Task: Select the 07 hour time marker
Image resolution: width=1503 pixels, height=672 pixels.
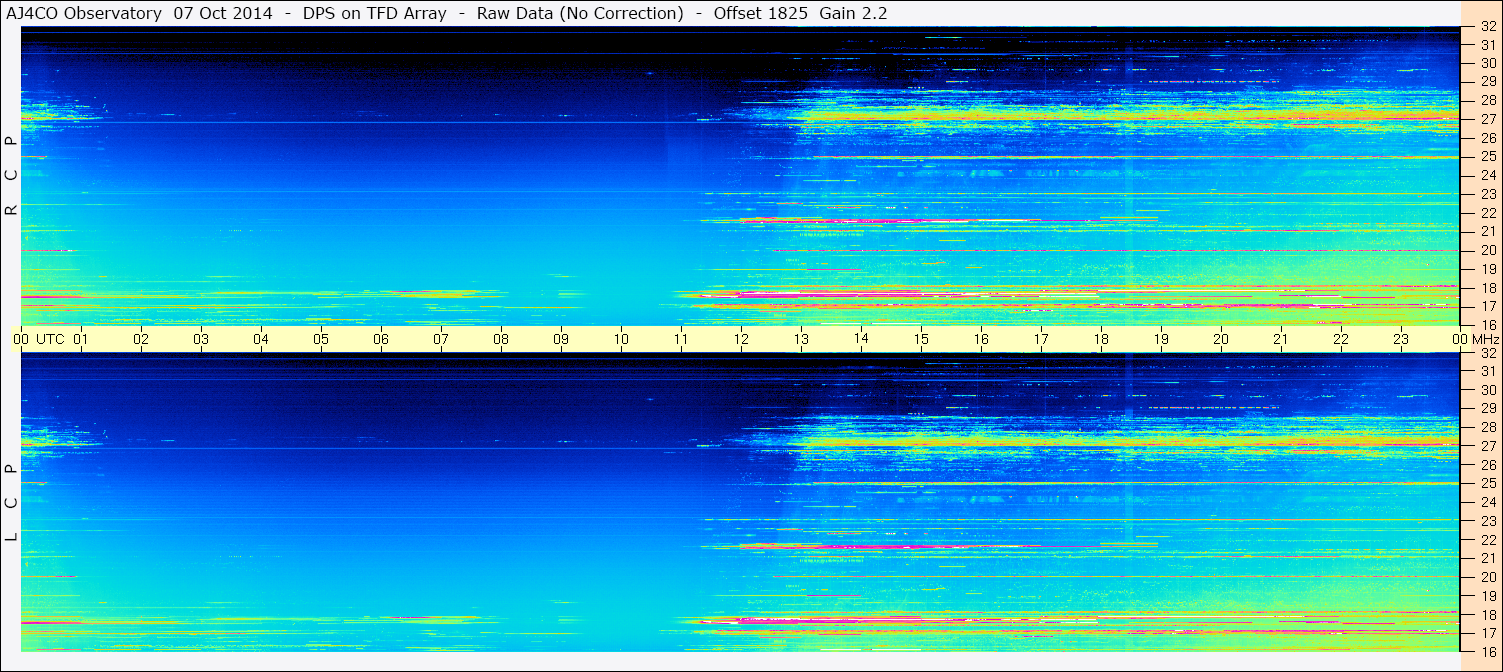Action: pyautogui.click(x=441, y=339)
